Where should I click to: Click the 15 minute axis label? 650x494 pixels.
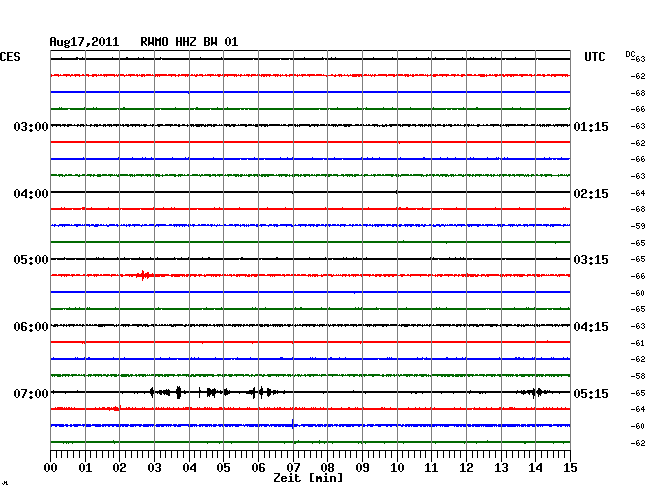pos(570,468)
